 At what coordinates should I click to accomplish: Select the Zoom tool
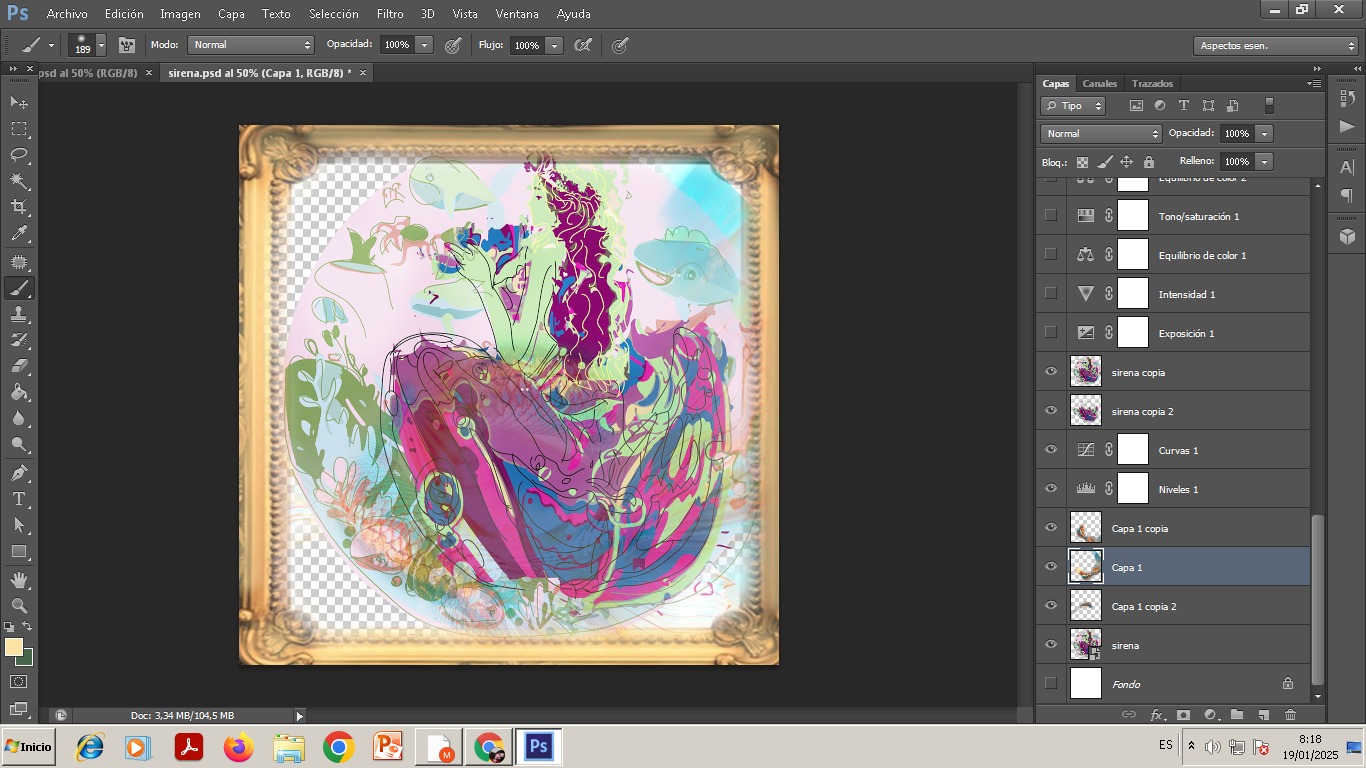click(19, 605)
